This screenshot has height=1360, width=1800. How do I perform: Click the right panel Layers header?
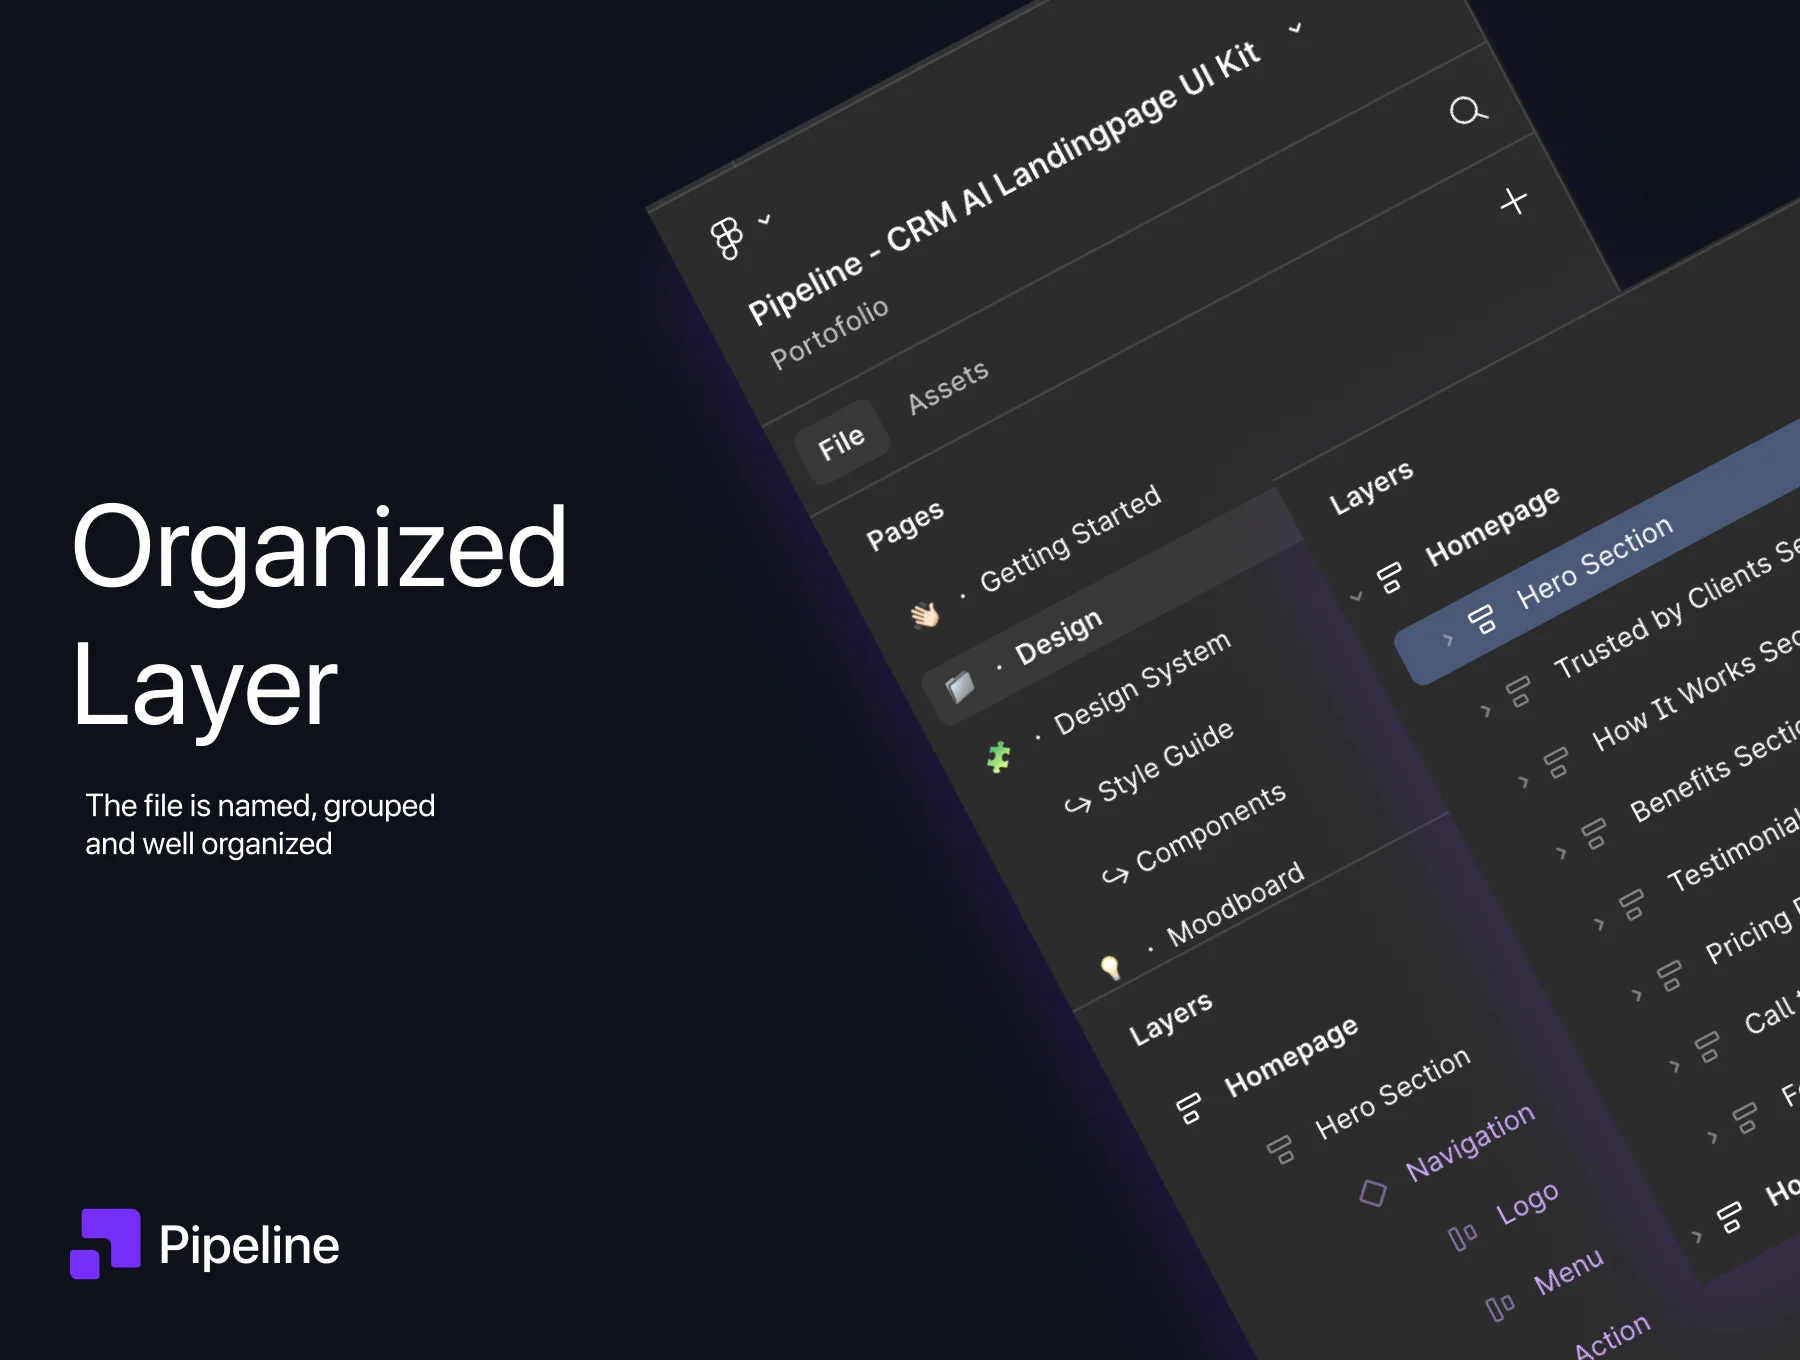click(x=1371, y=487)
